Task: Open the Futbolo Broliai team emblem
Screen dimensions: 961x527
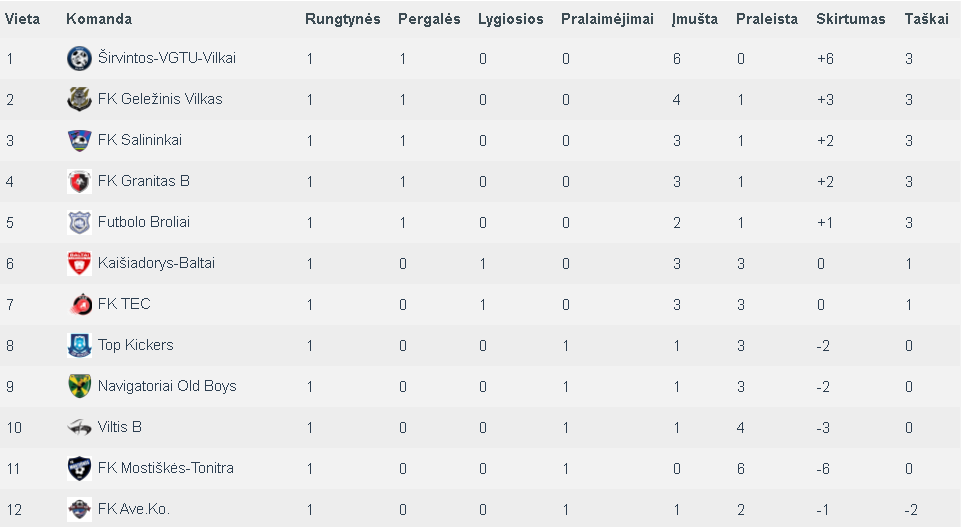Action: click(x=79, y=222)
